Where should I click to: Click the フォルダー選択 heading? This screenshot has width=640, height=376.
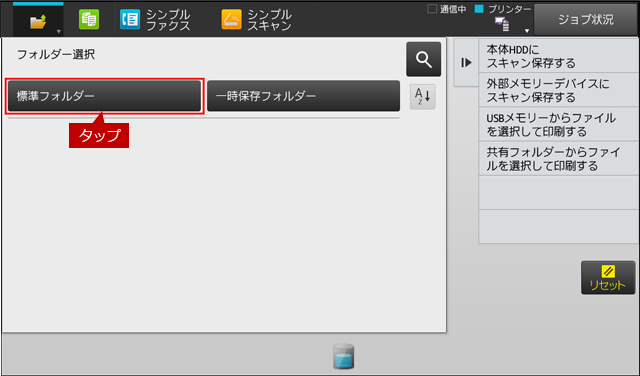point(56,54)
